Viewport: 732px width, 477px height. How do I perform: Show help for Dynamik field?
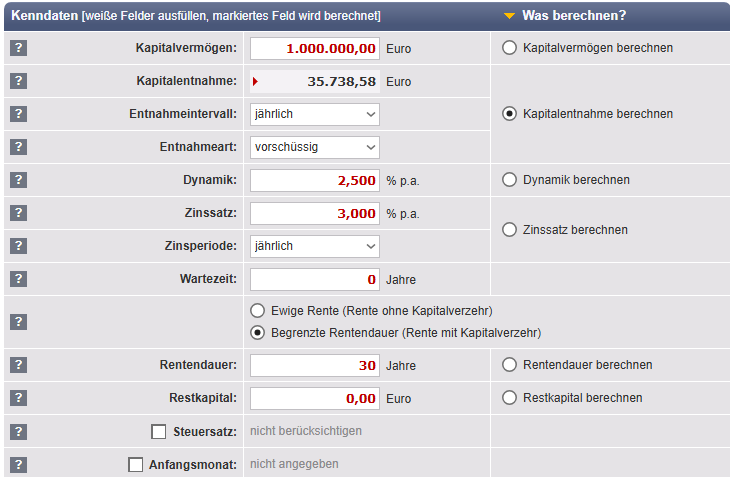18,180
